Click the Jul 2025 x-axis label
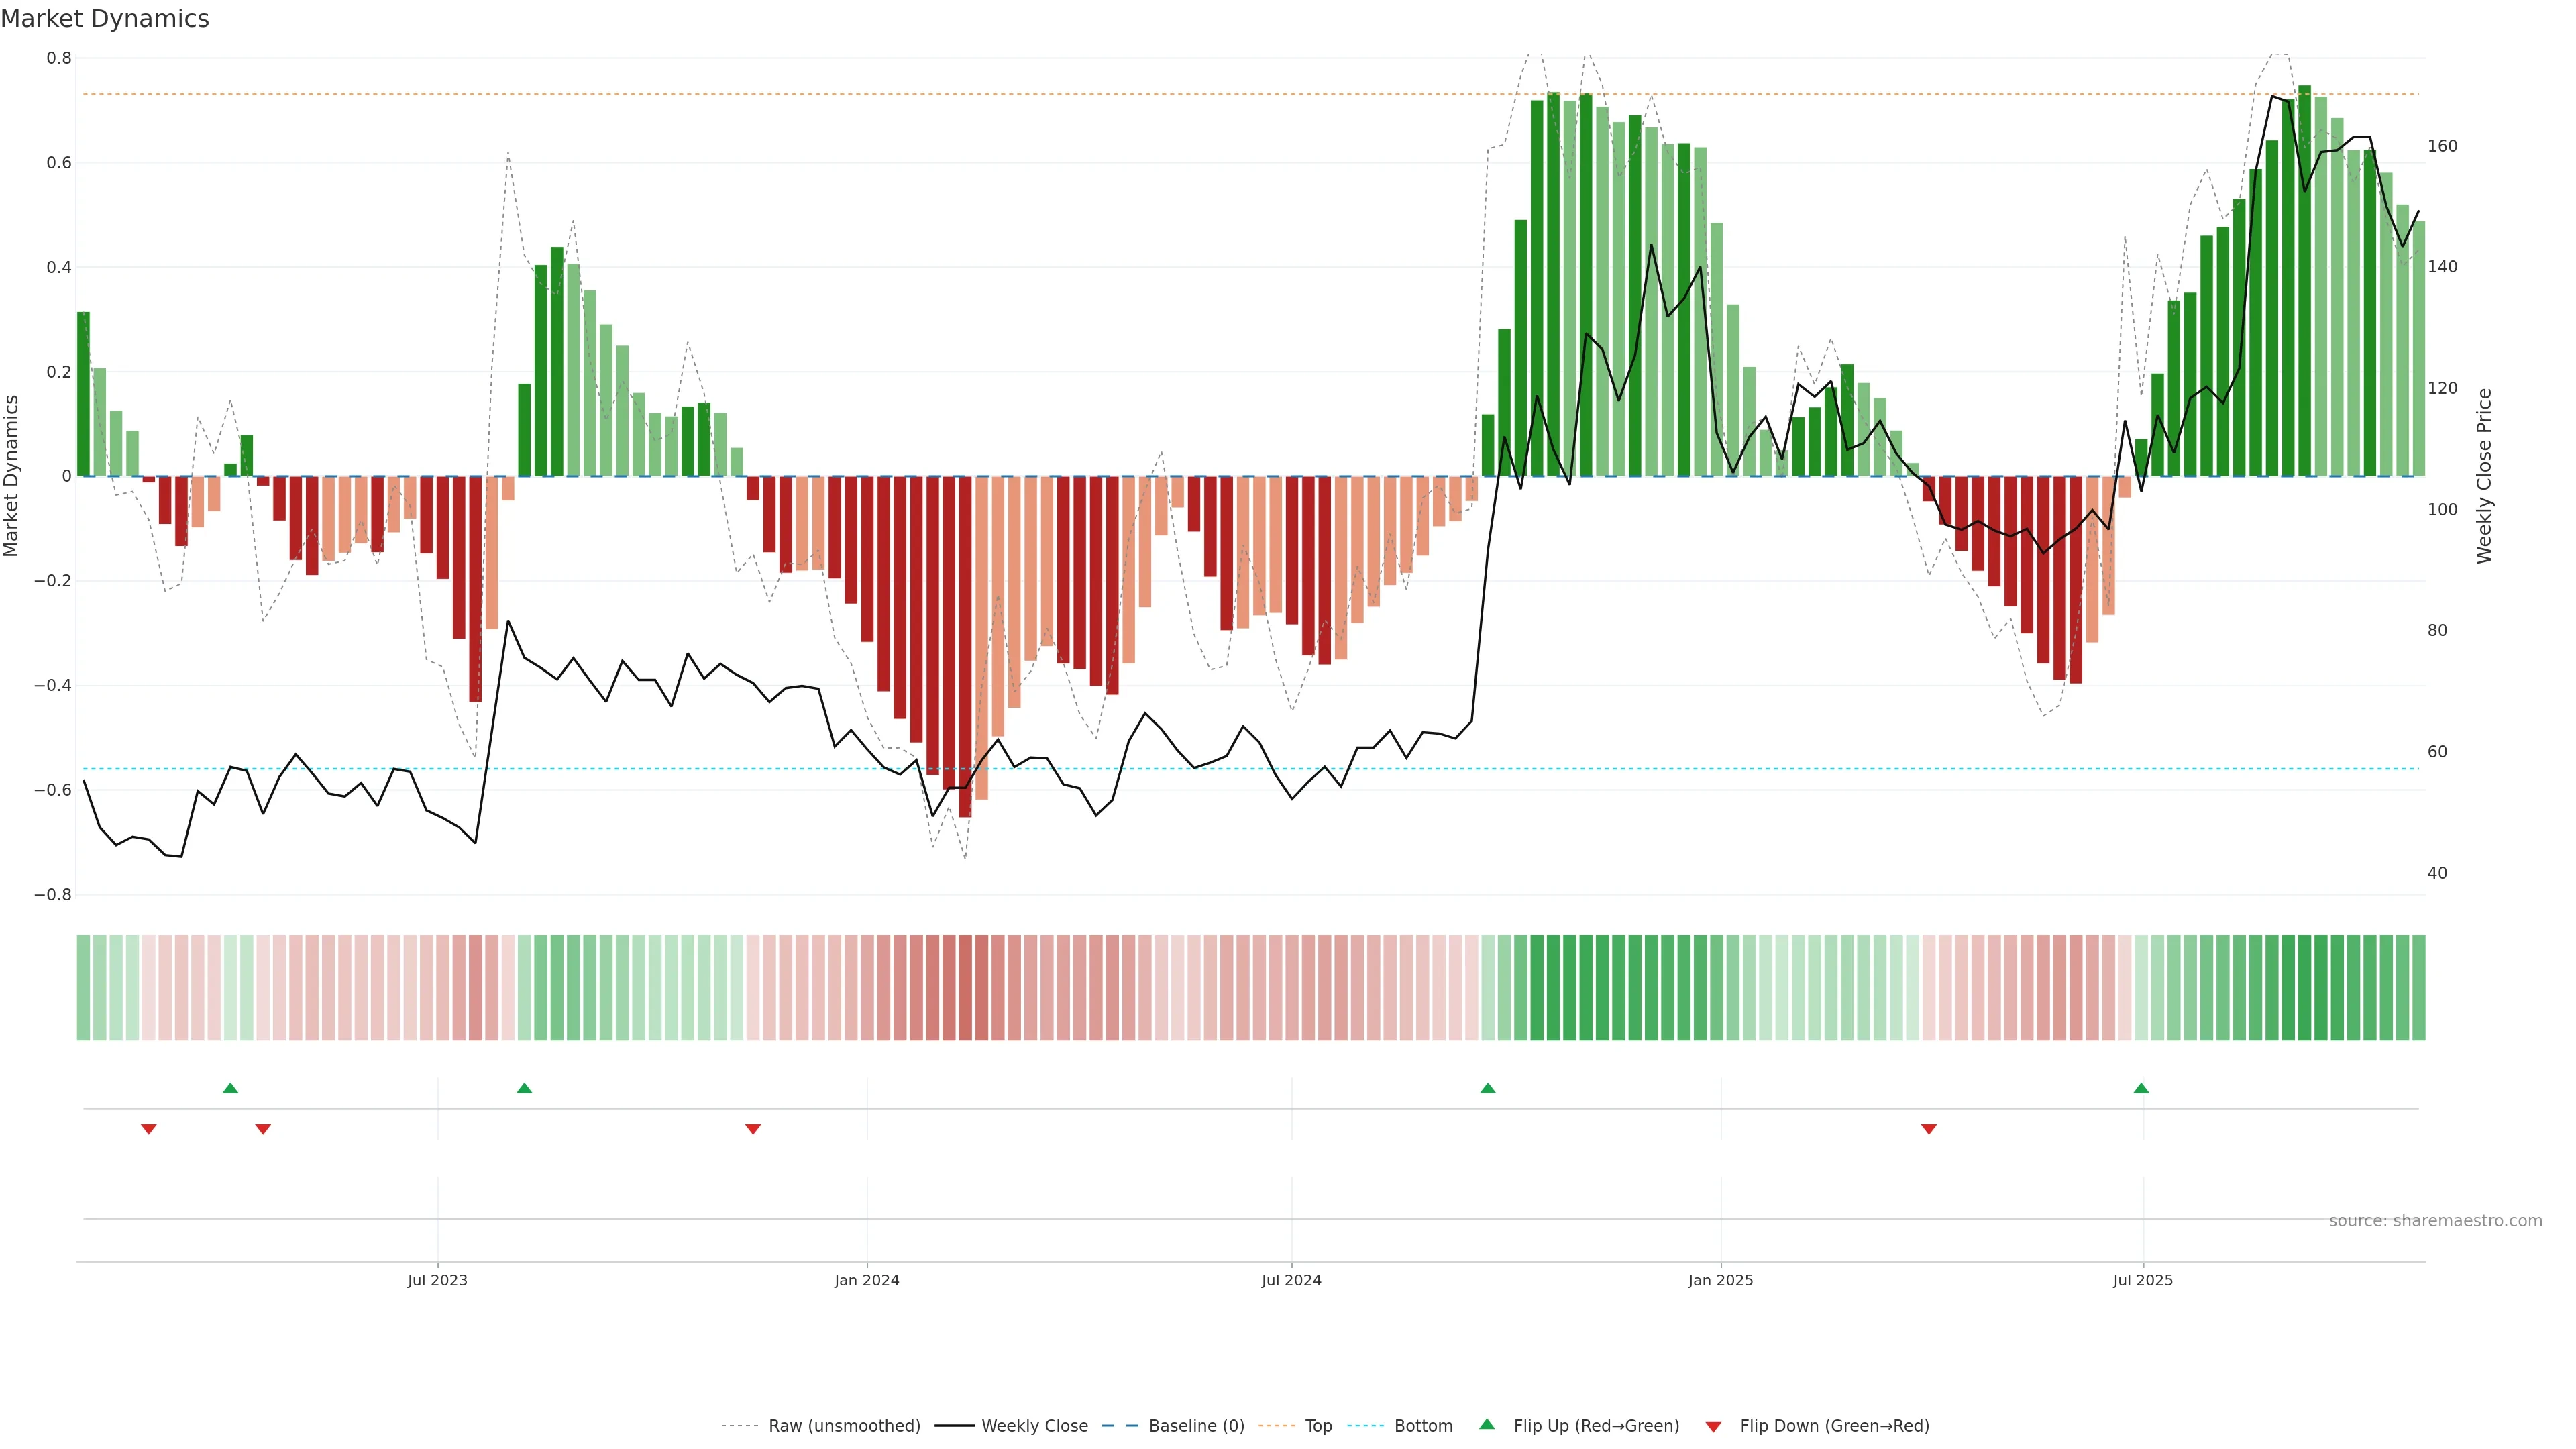 coord(2143,1280)
